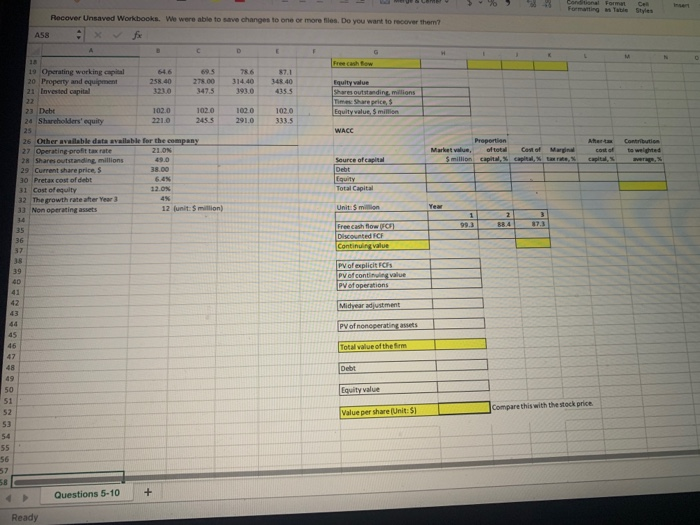This screenshot has width=700, height=525.
Task: Click previous sheet navigation arrow
Action: tap(9, 498)
